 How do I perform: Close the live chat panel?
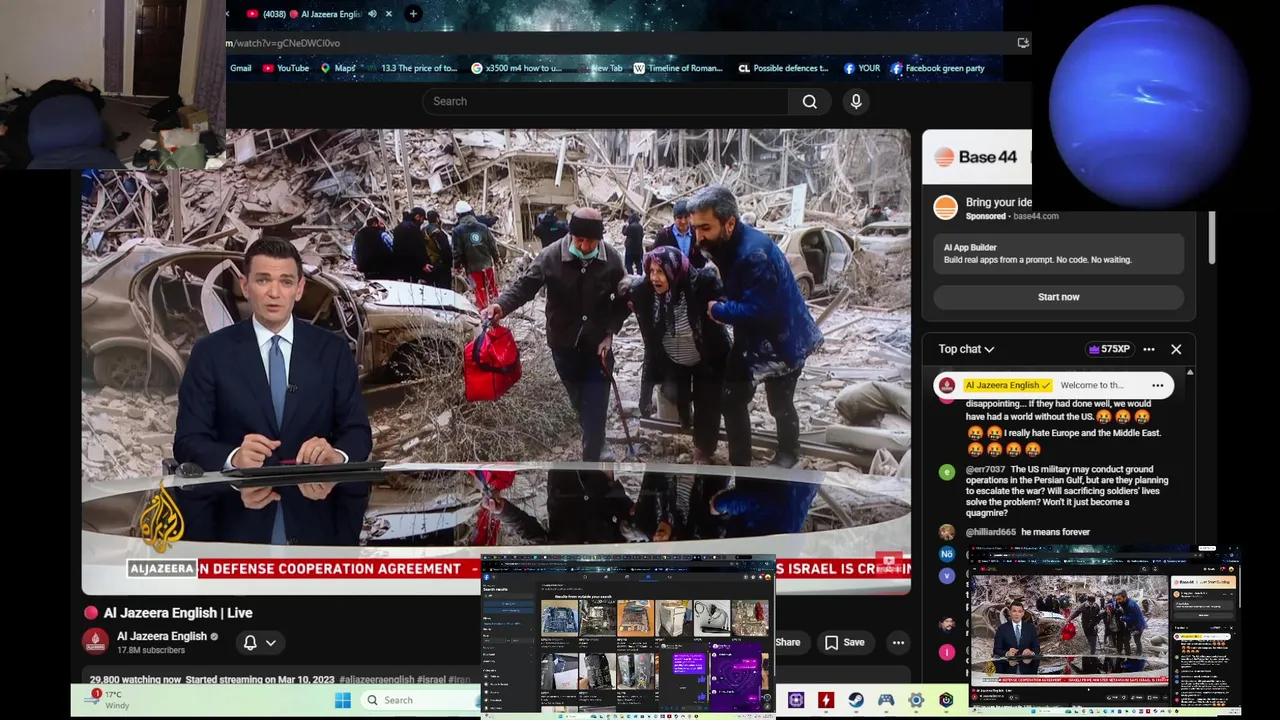point(1176,349)
